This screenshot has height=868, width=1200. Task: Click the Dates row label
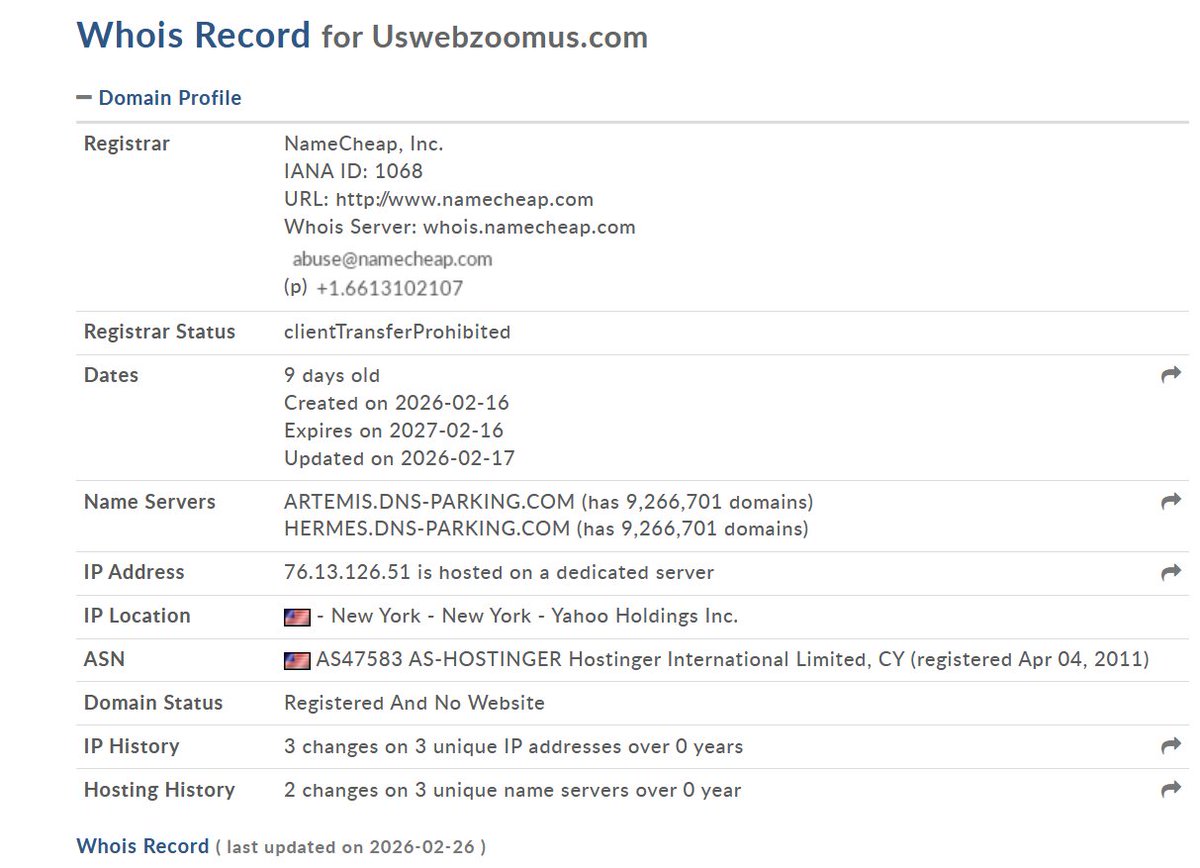pos(111,376)
